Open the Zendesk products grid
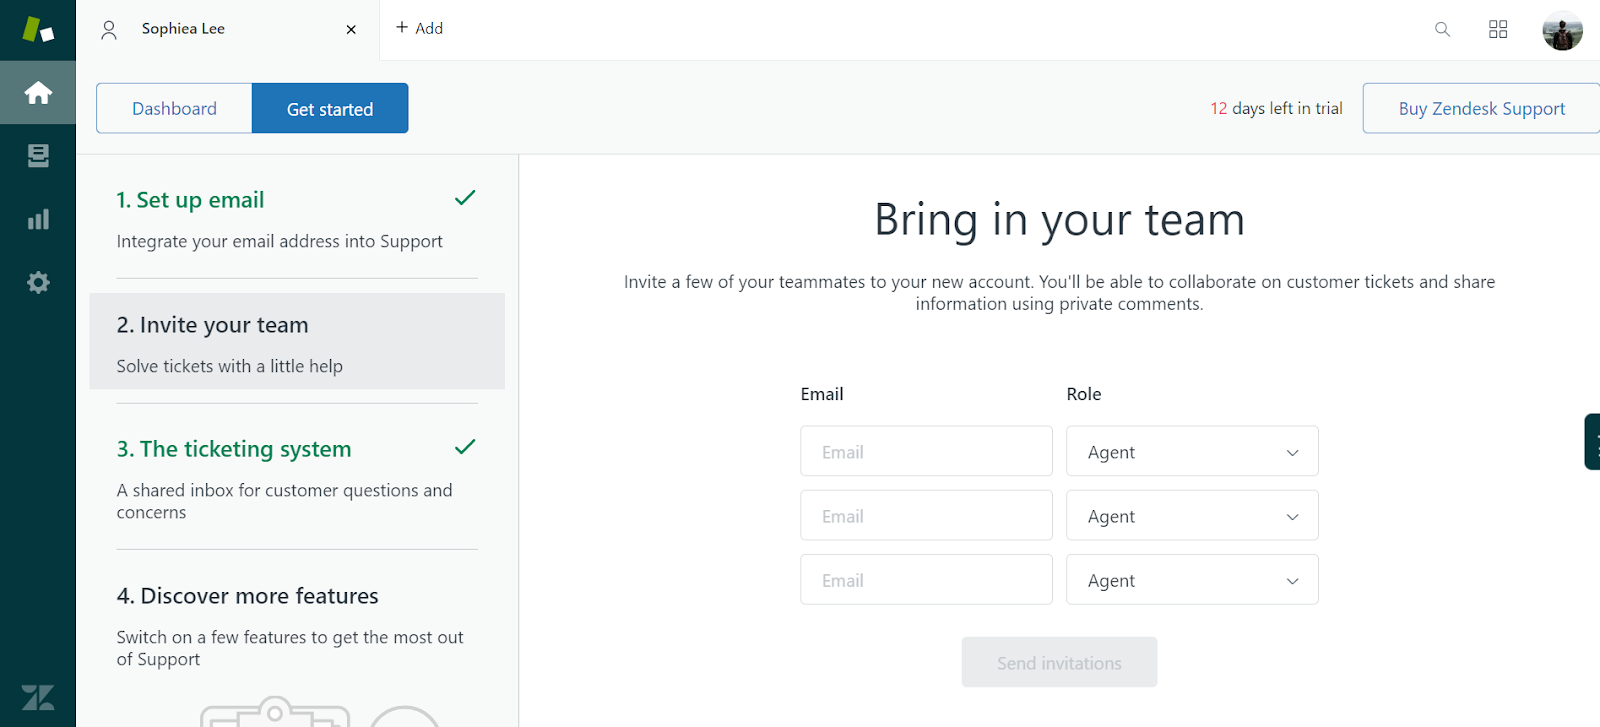 tap(1498, 29)
